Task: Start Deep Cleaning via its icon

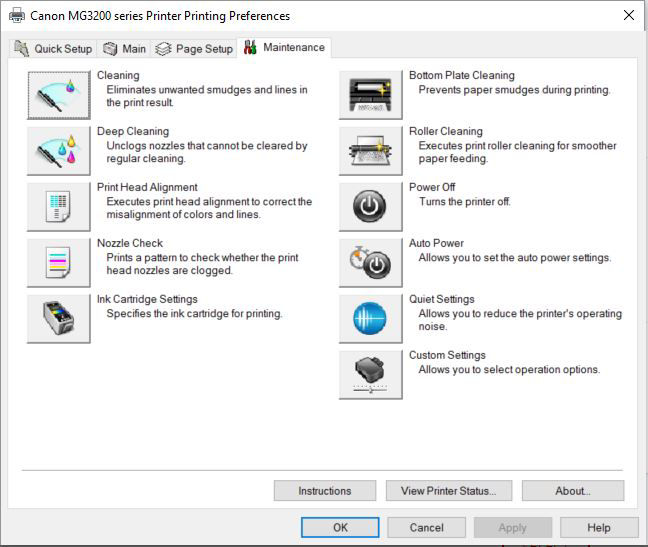Action: [58, 151]
